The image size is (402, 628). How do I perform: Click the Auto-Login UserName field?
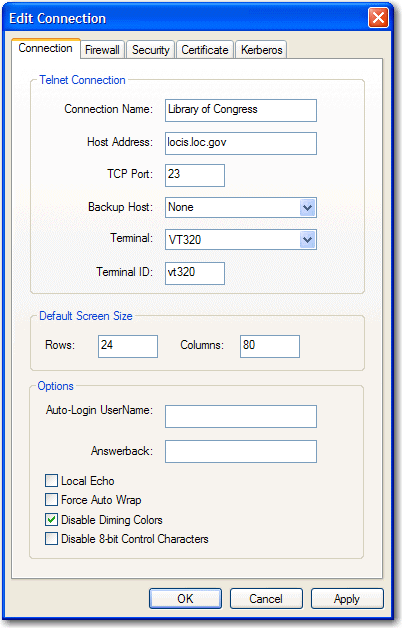pyautogui.click(x=241, y=416)
